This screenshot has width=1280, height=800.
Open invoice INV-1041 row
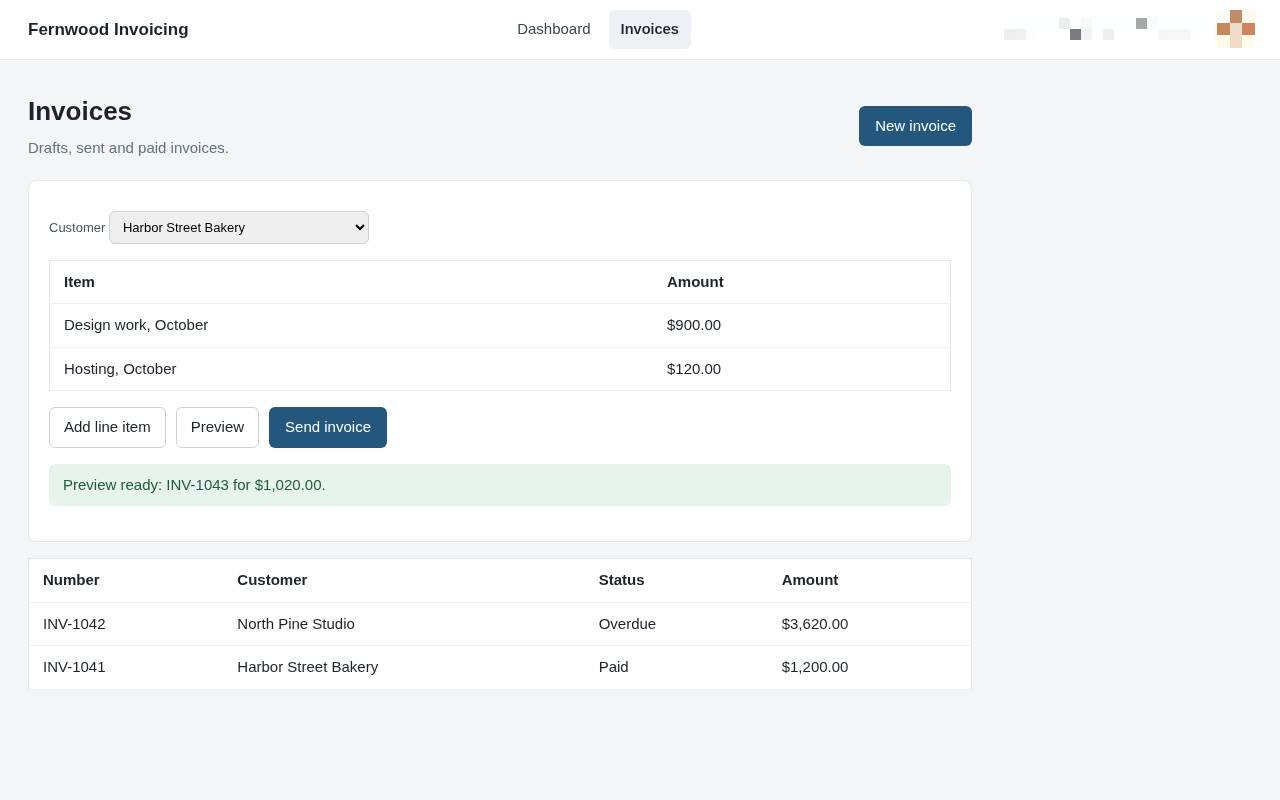point(500,667)
